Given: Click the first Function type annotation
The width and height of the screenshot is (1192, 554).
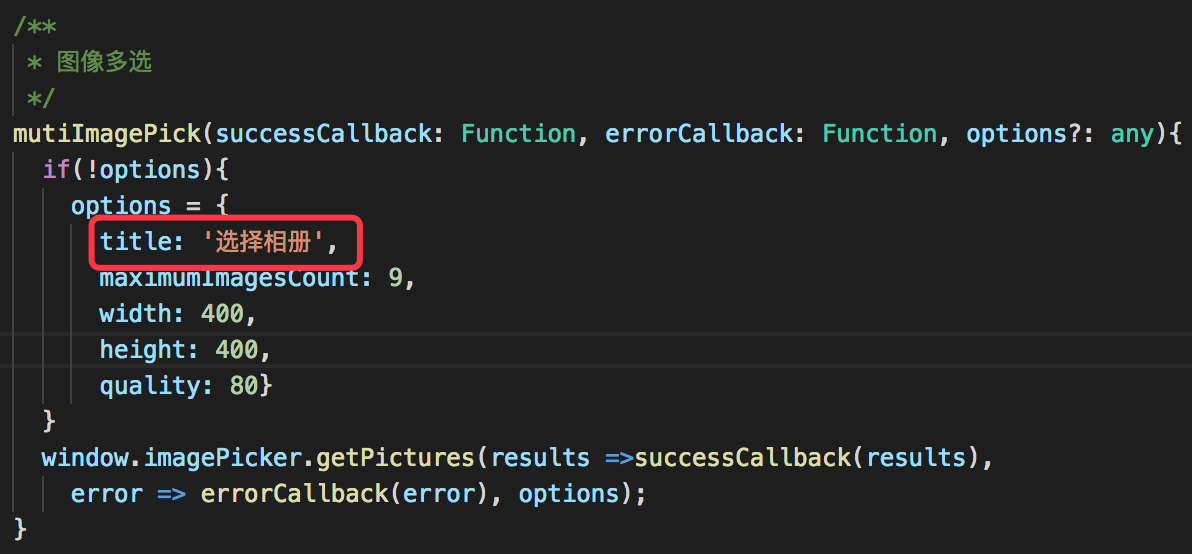Looking at the screenshot, I should tap(518, 134).
